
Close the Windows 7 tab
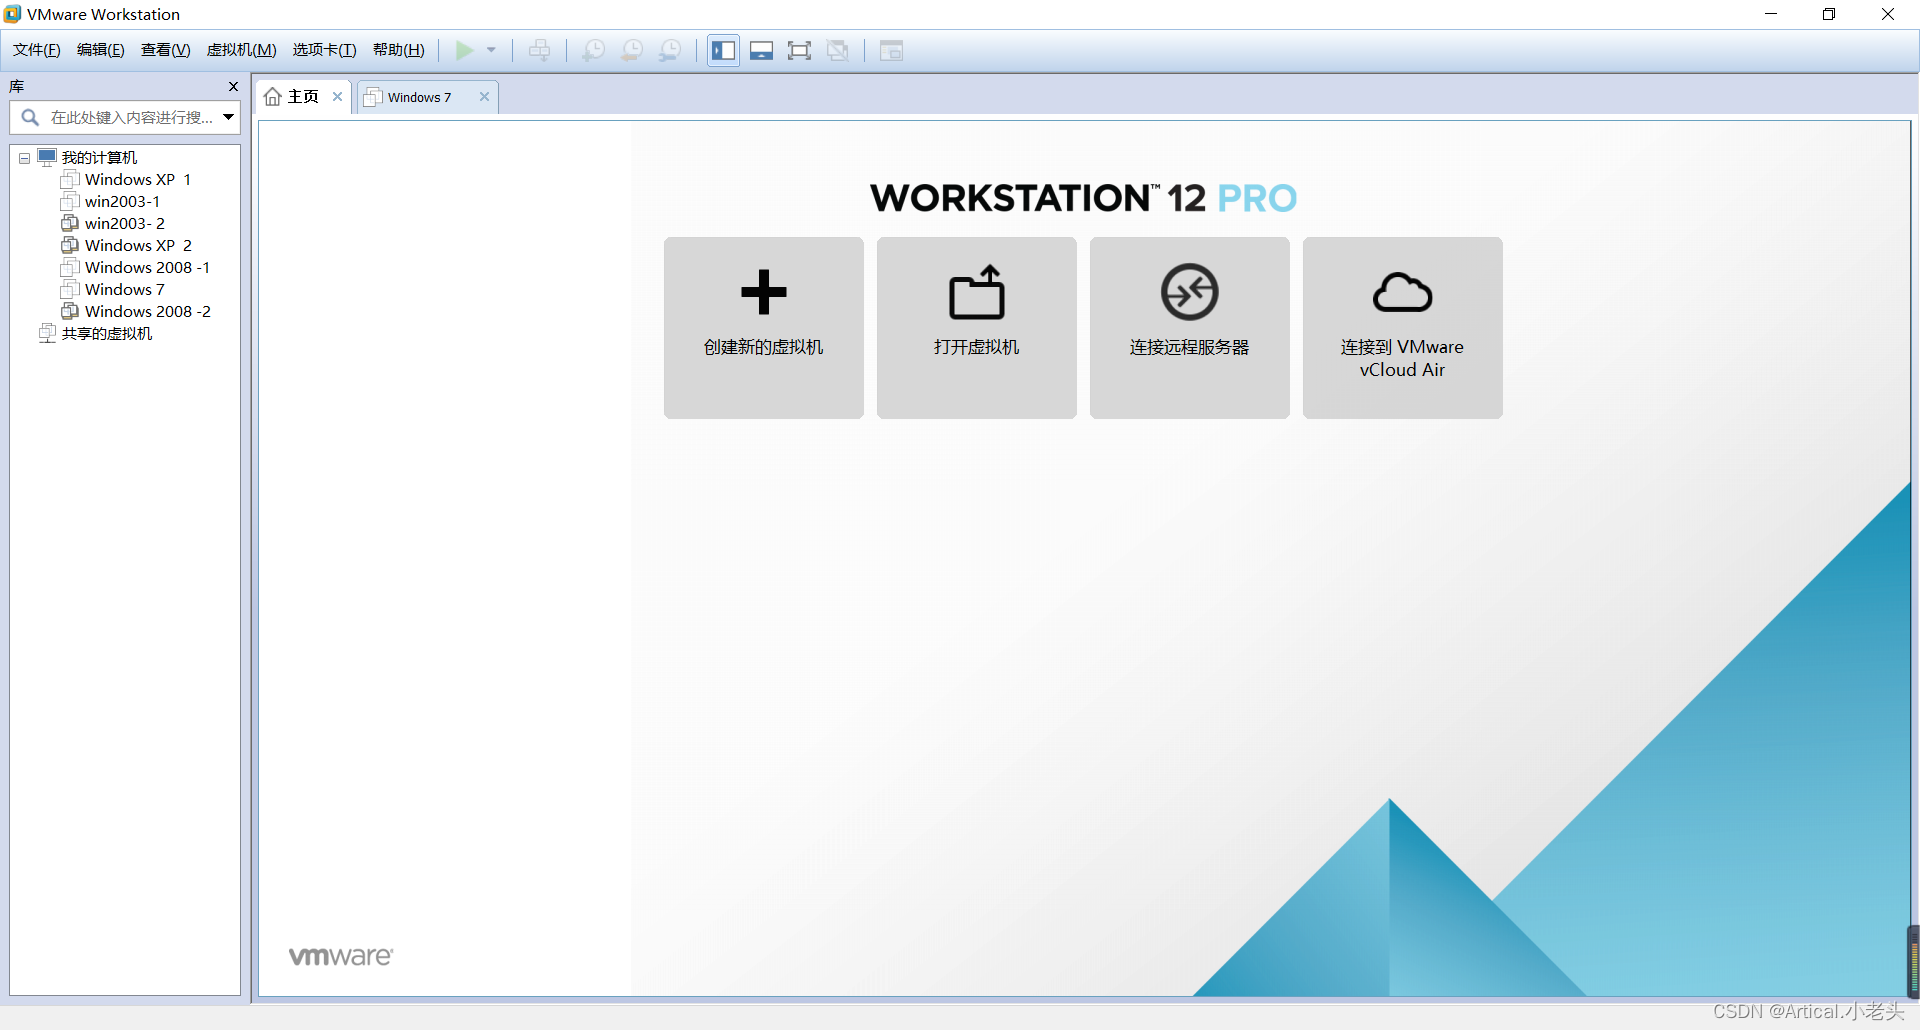click(484, 97)
